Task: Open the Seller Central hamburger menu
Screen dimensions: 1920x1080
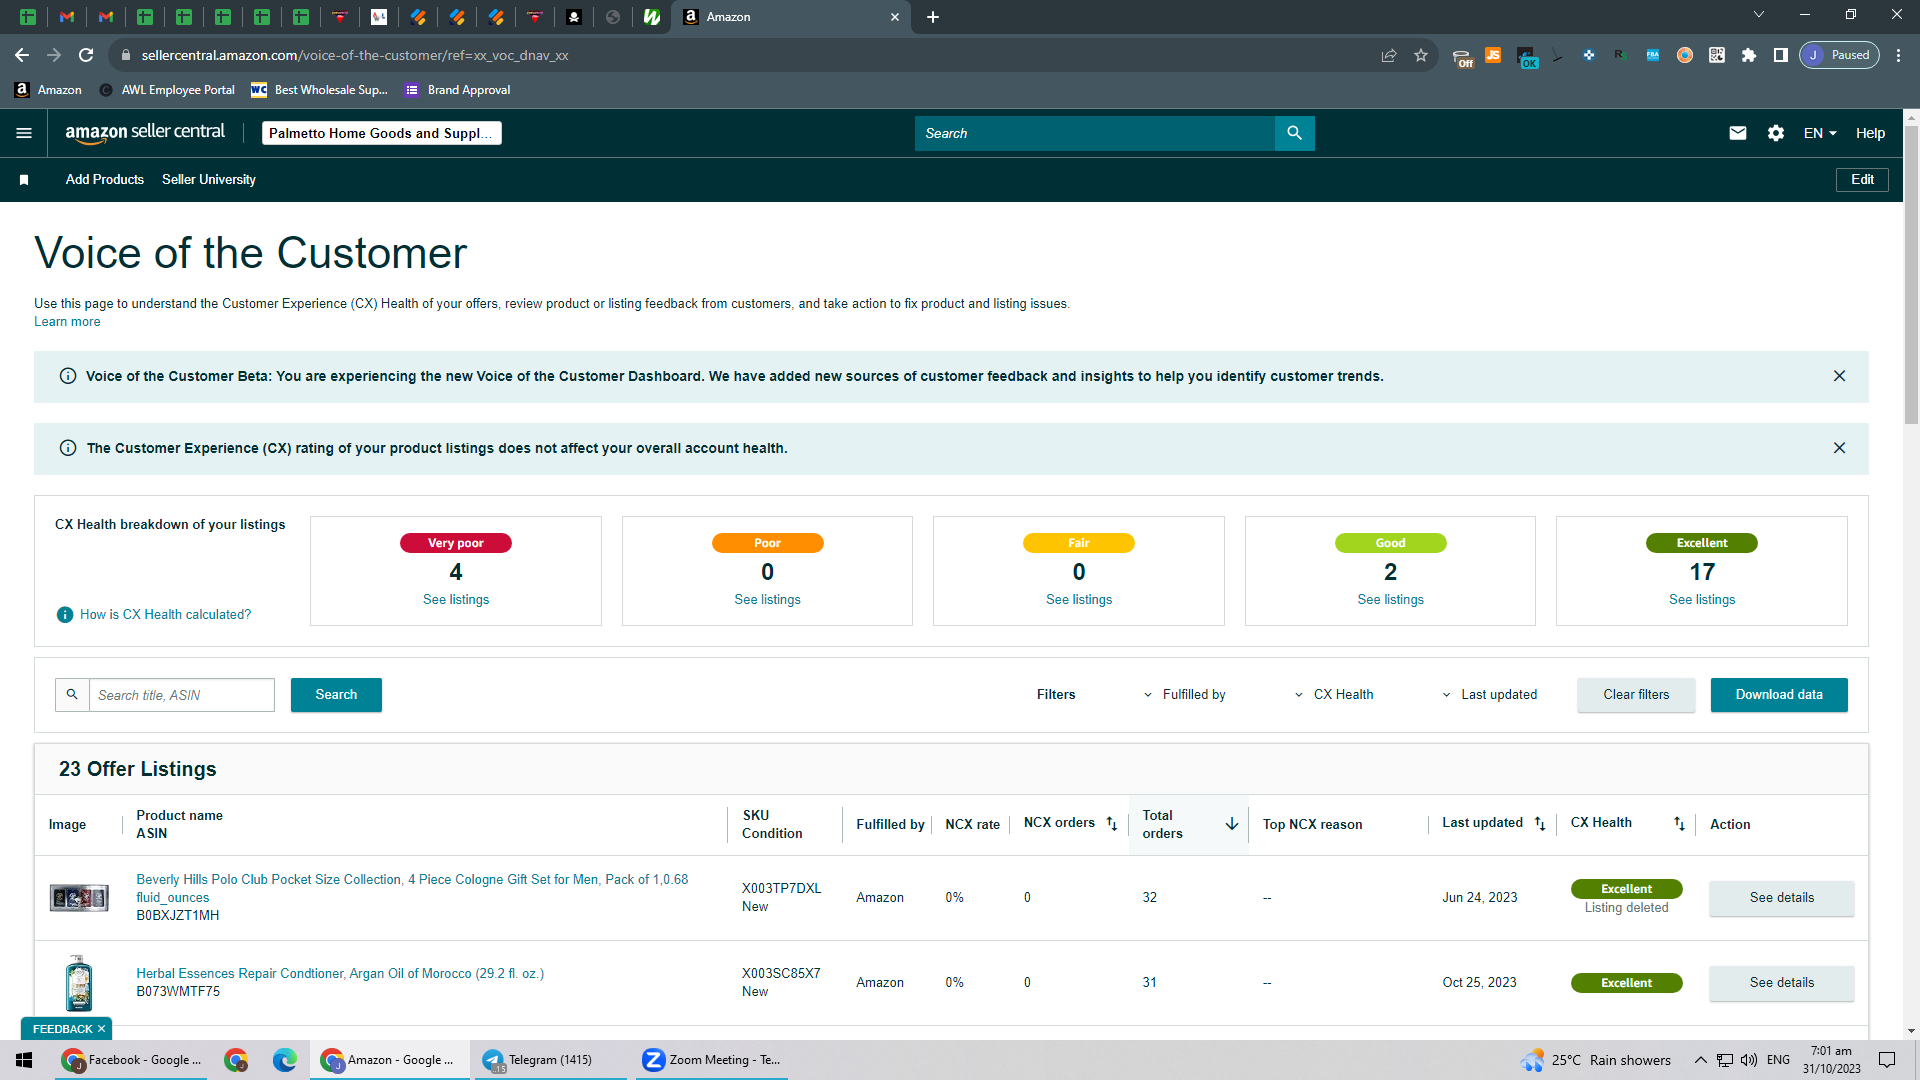Action: [24, 133]
